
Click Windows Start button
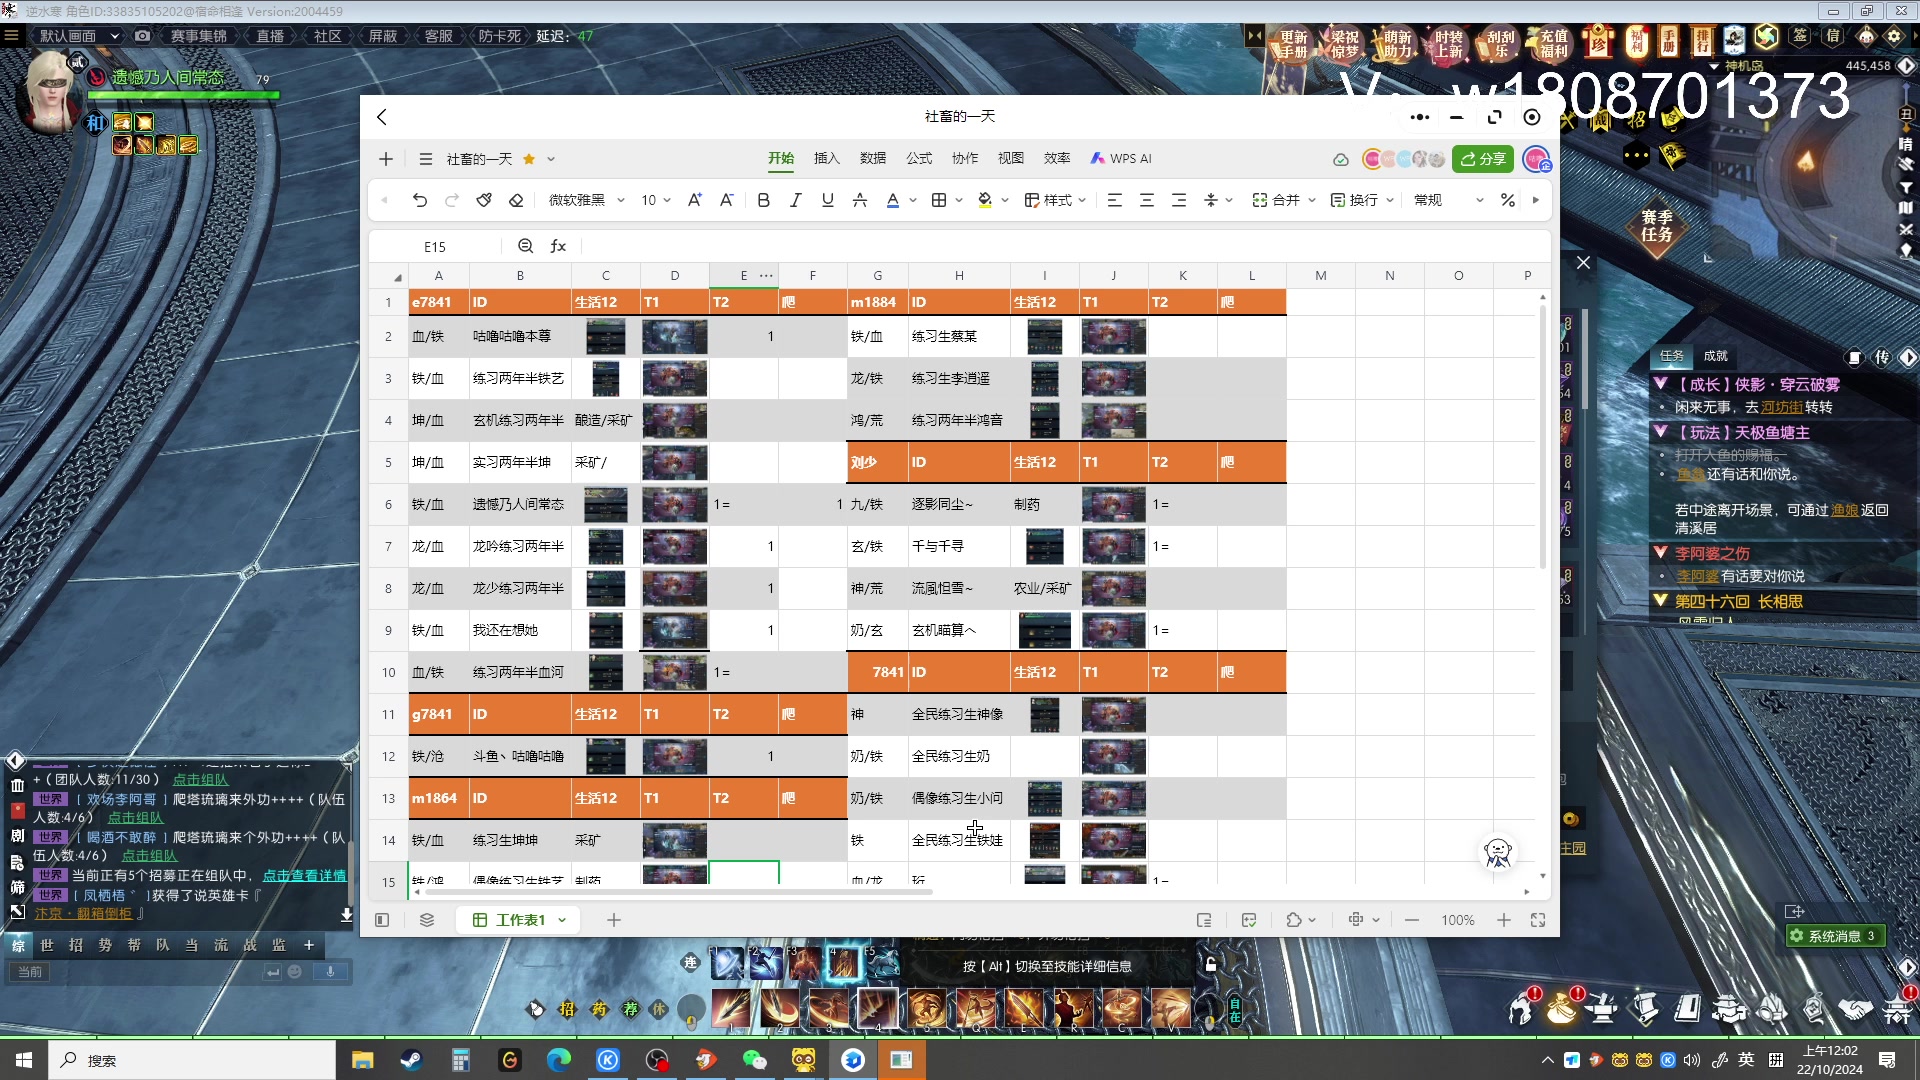(24, 1060)
